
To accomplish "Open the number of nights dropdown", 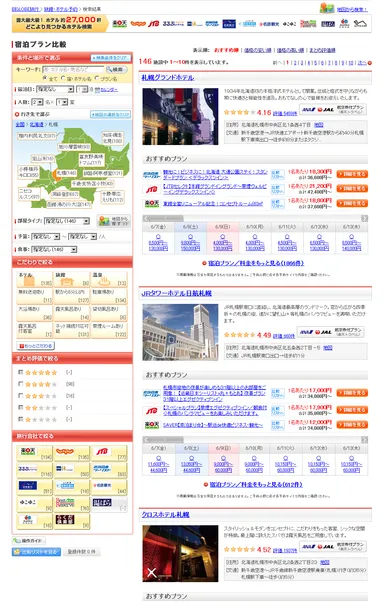I will pos(82,89).
